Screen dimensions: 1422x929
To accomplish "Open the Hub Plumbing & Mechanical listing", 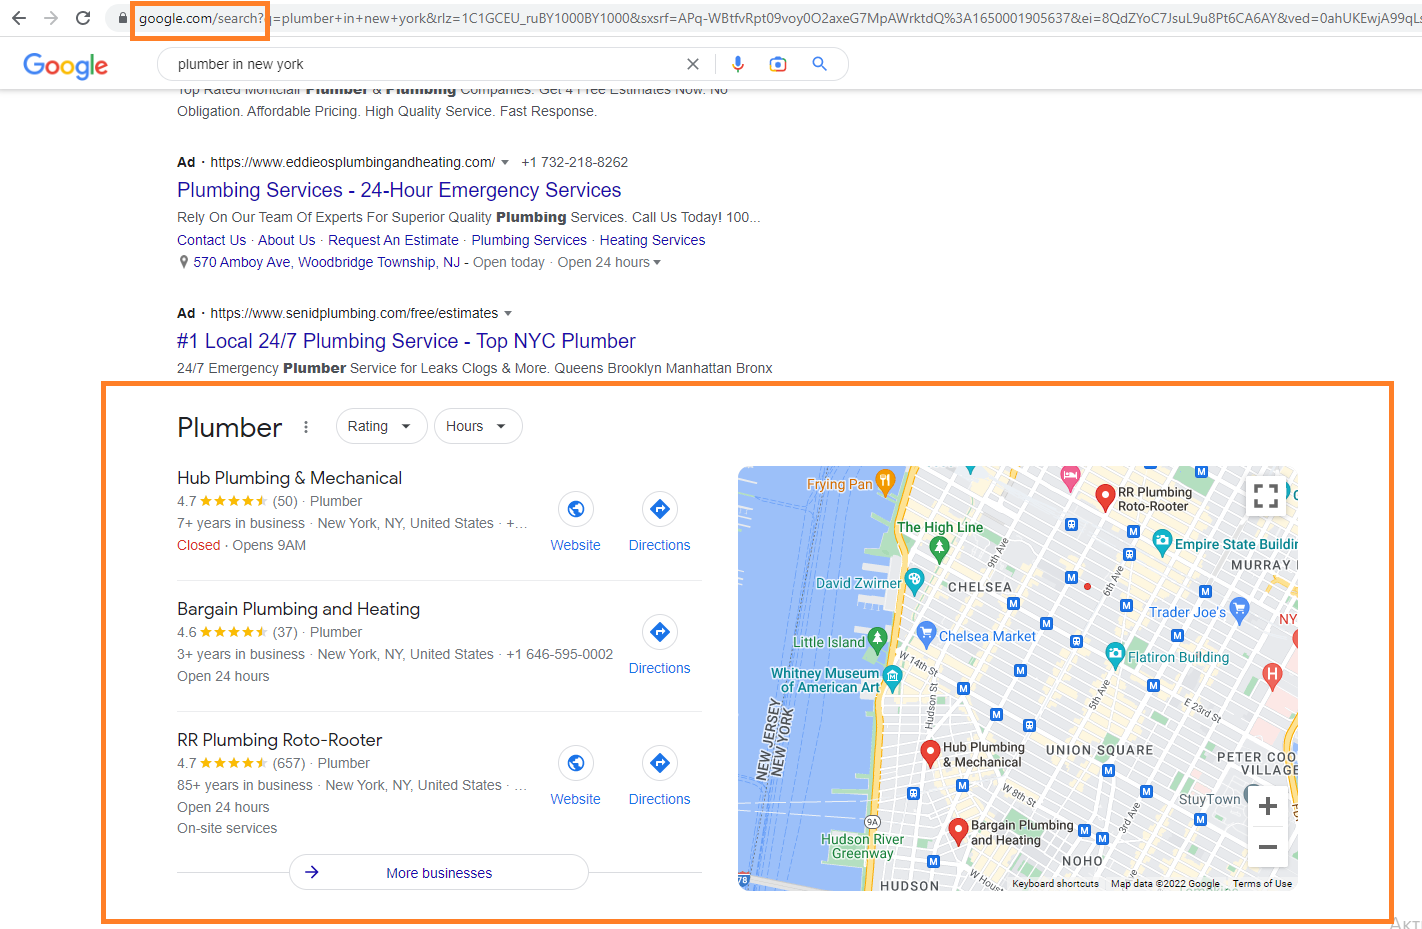I will [x=289, y=478].
